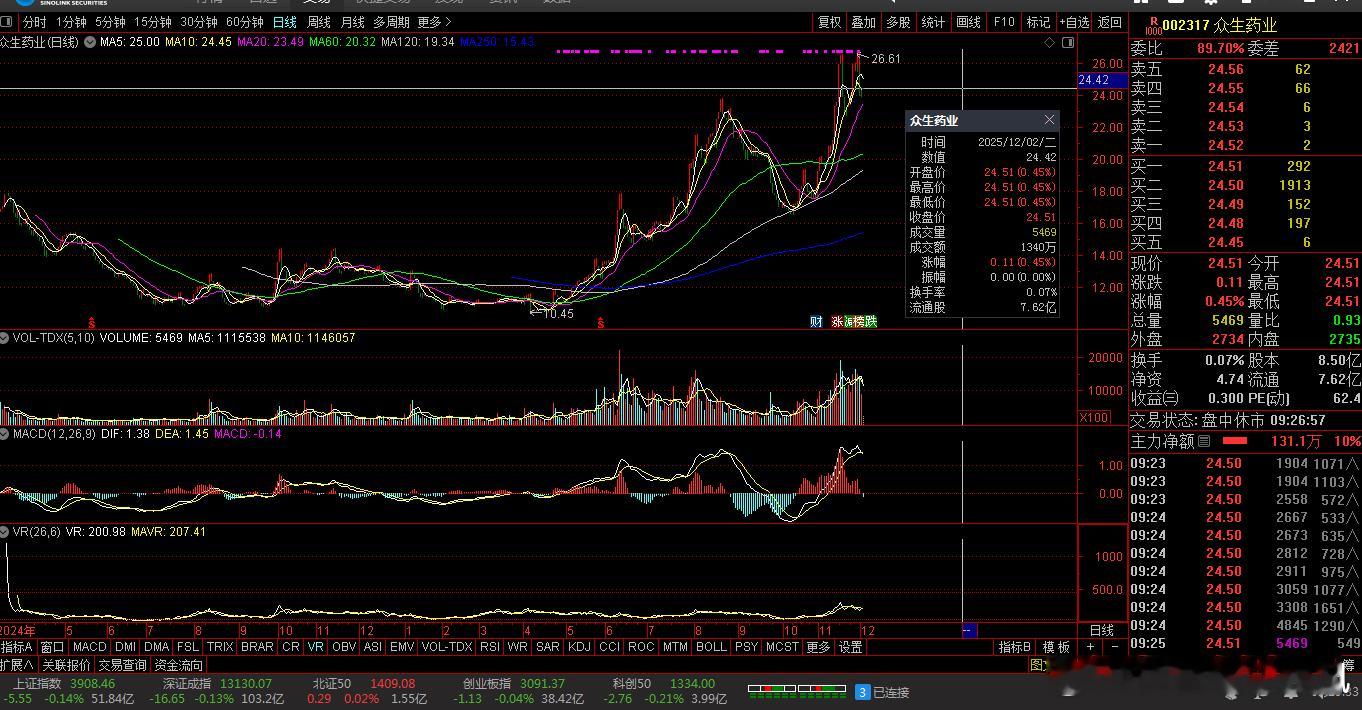Select the TRIX indicator

point(220,647)
